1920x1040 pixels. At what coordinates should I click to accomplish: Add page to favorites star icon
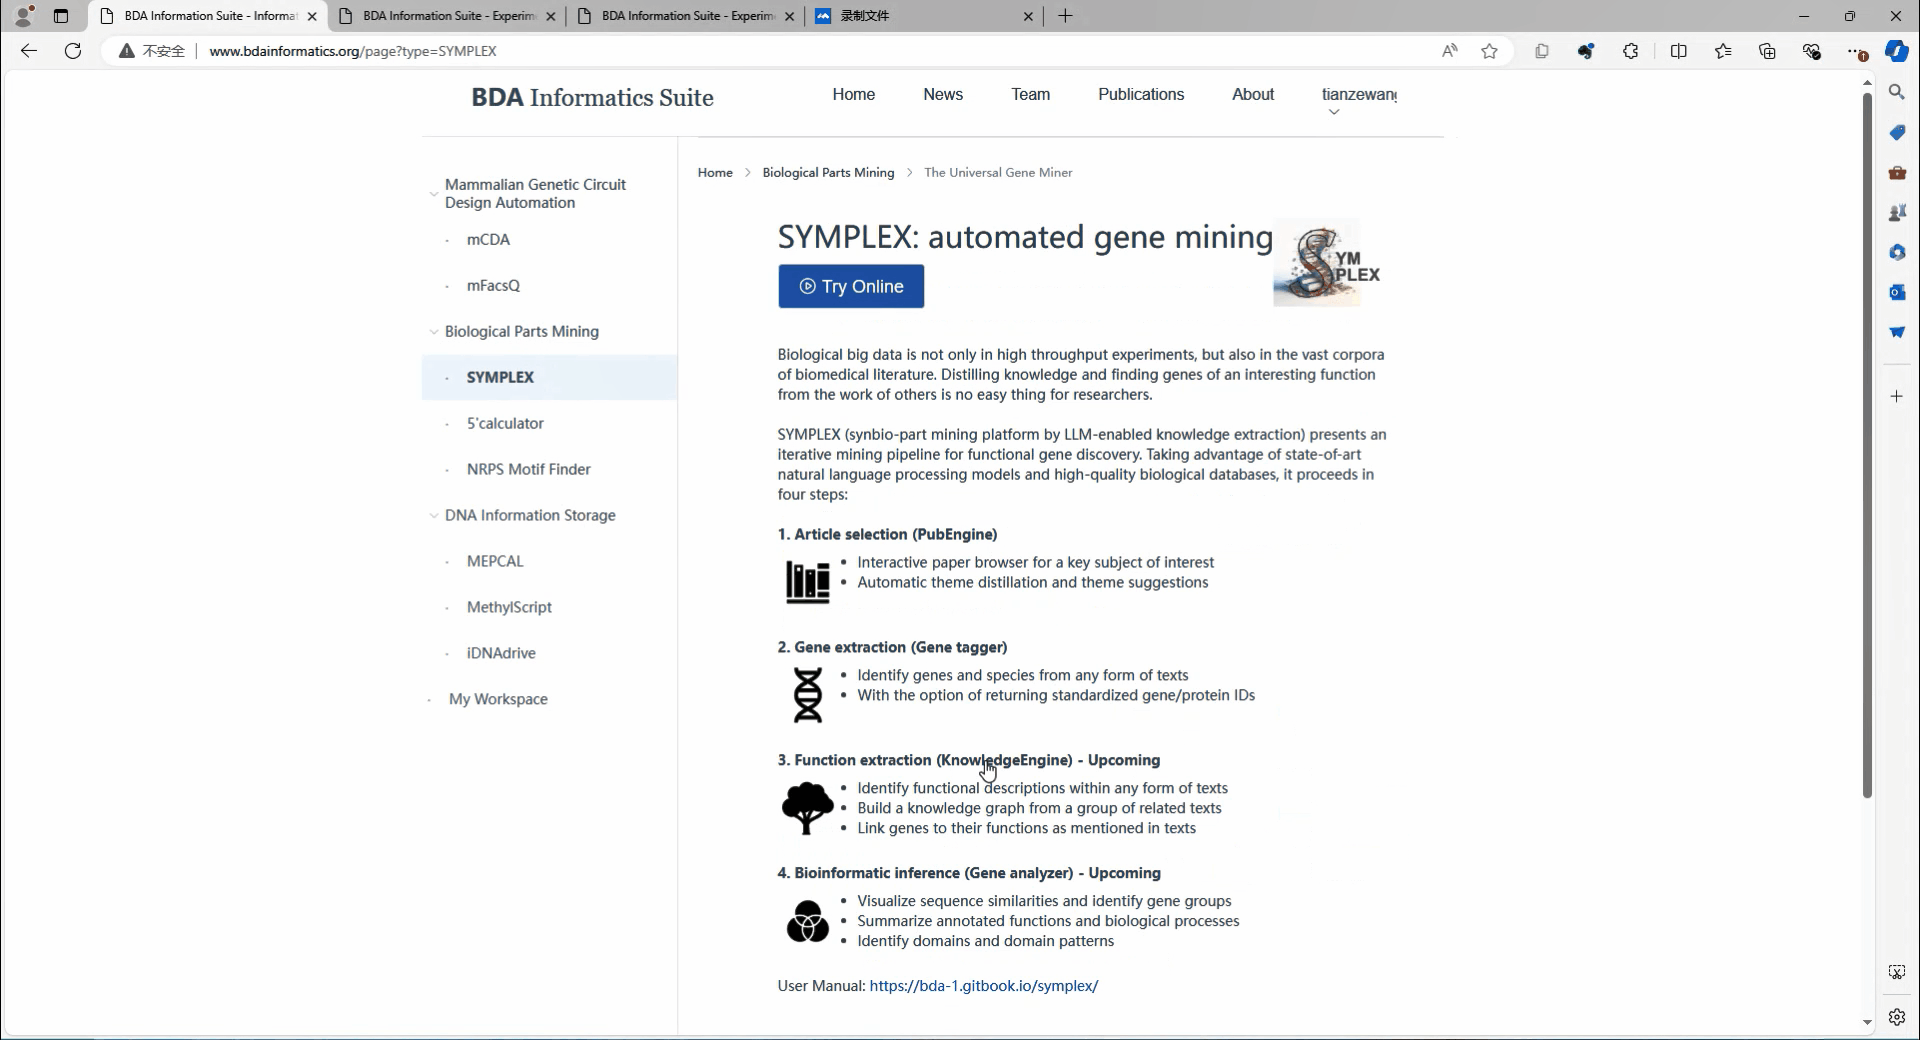point(1489,51)
